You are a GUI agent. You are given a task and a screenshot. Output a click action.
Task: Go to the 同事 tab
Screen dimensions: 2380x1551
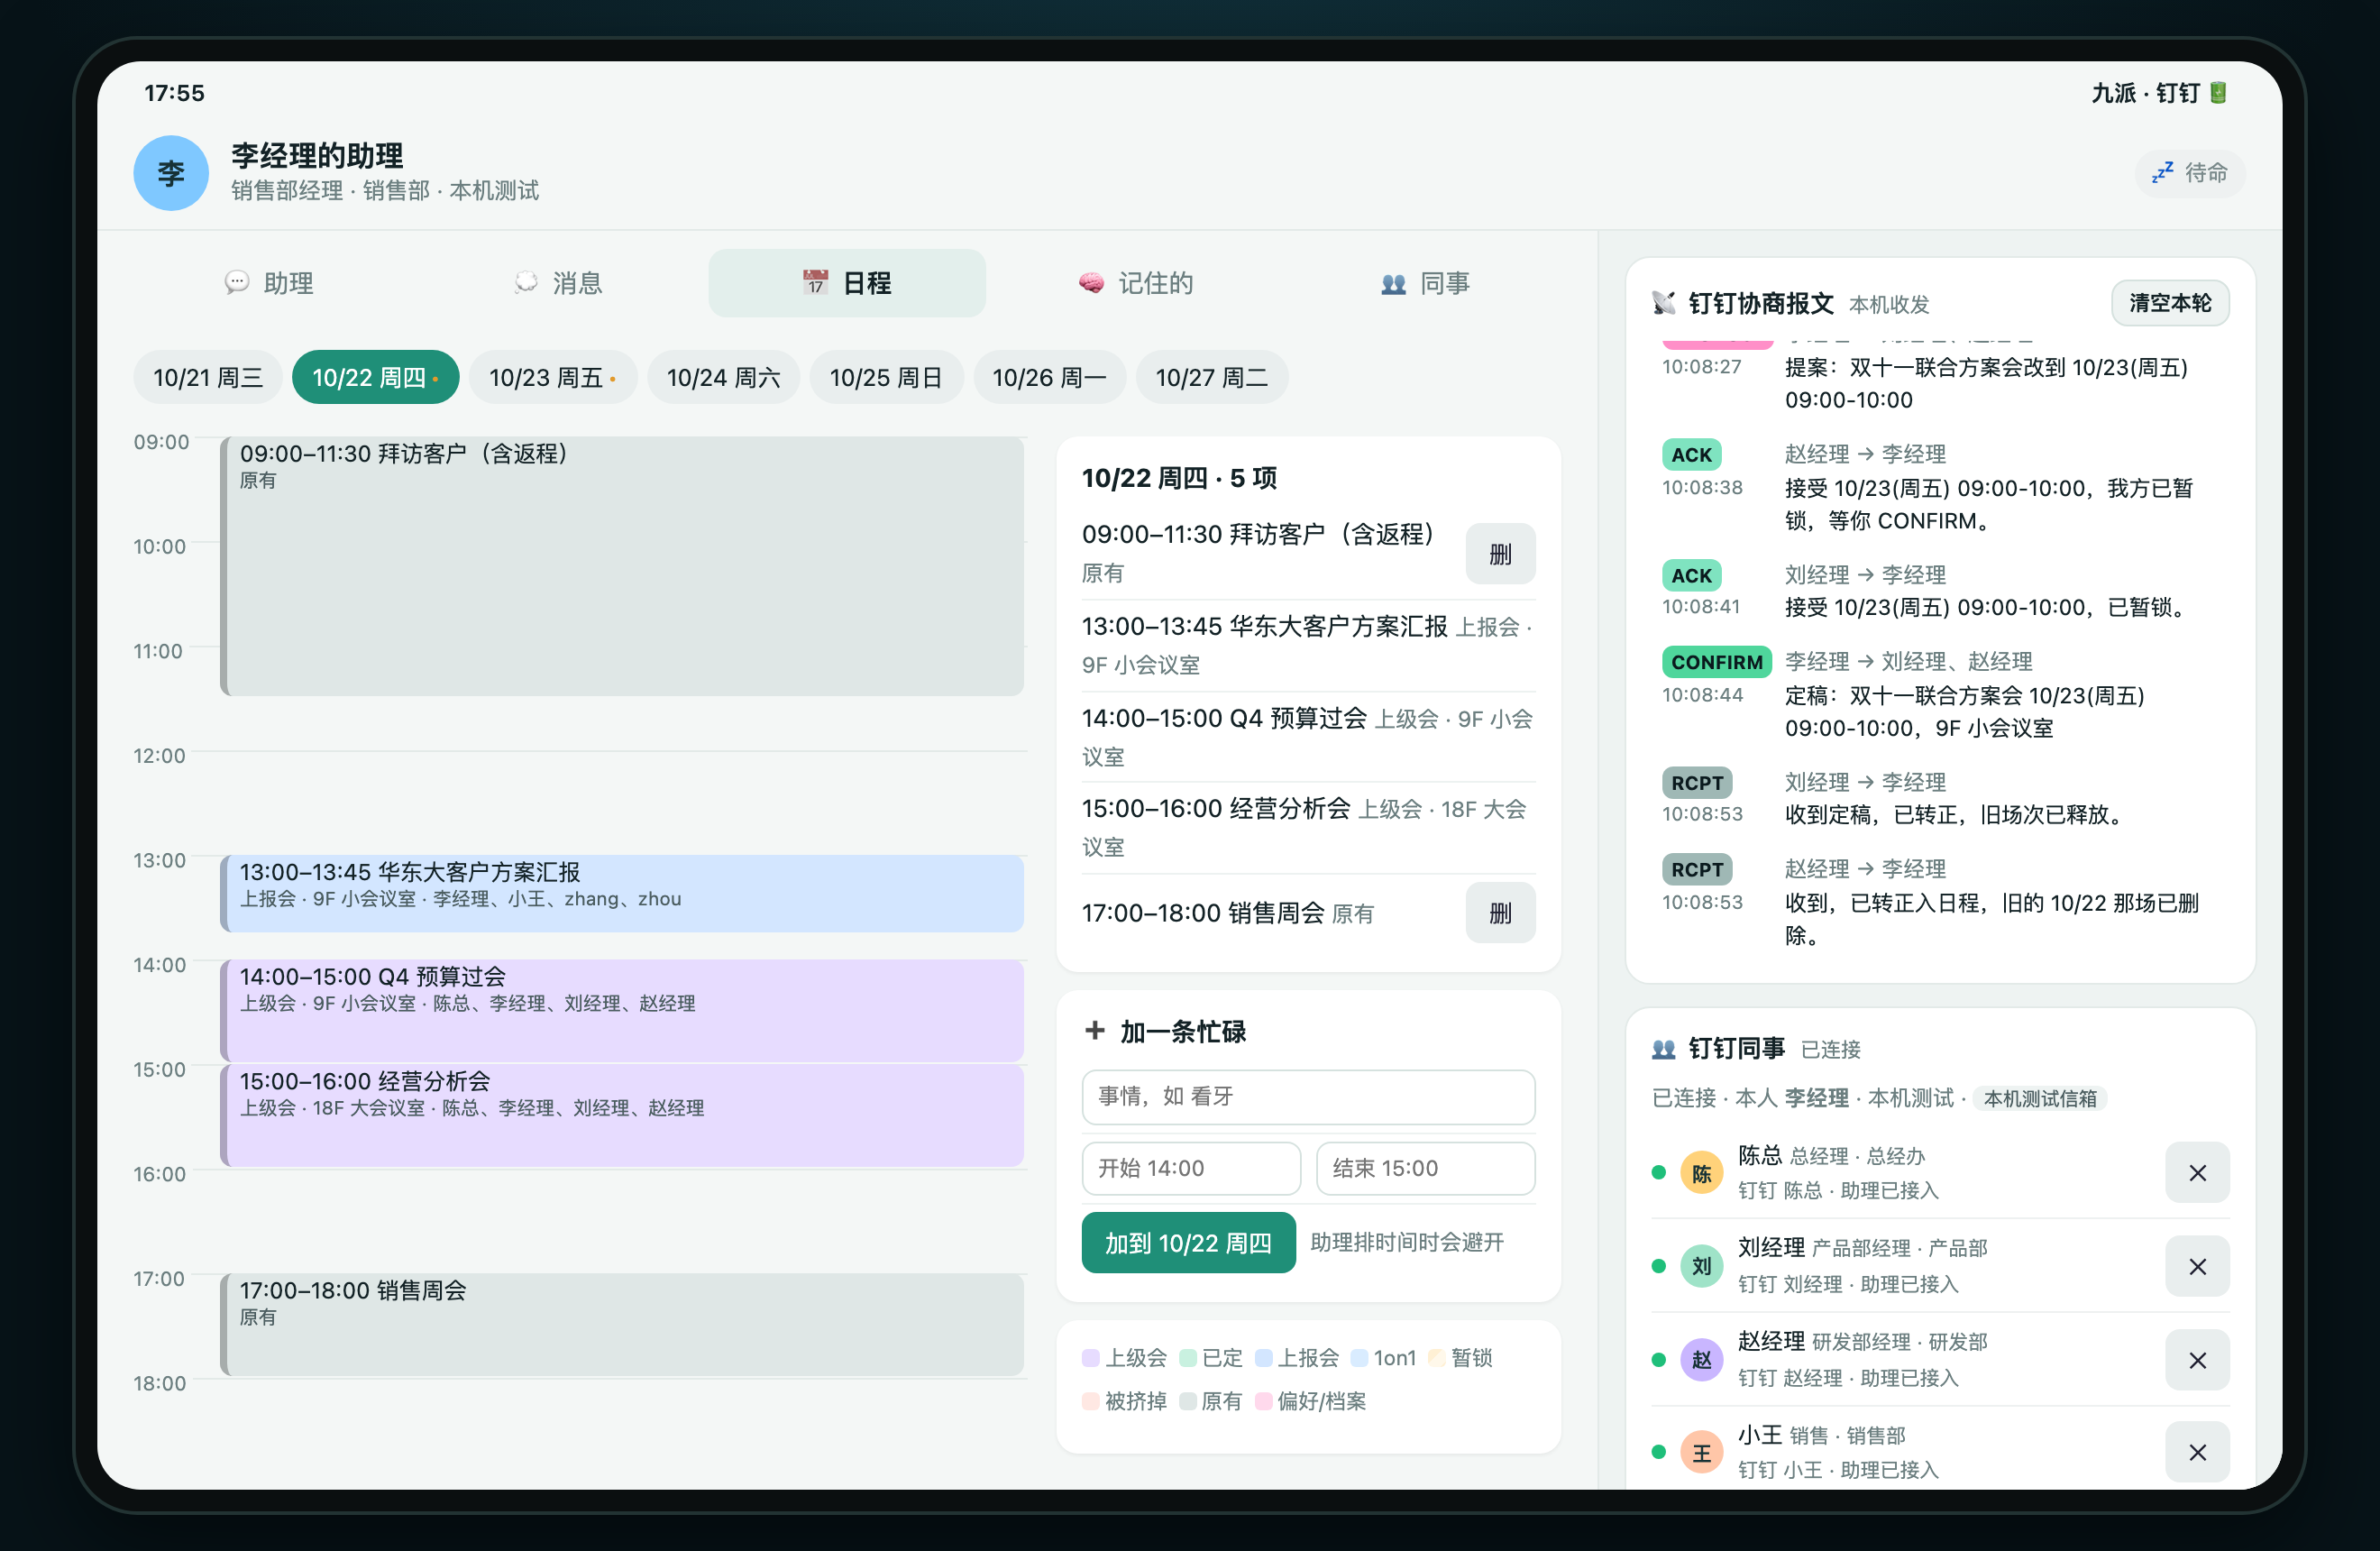tap(1424, 283)
